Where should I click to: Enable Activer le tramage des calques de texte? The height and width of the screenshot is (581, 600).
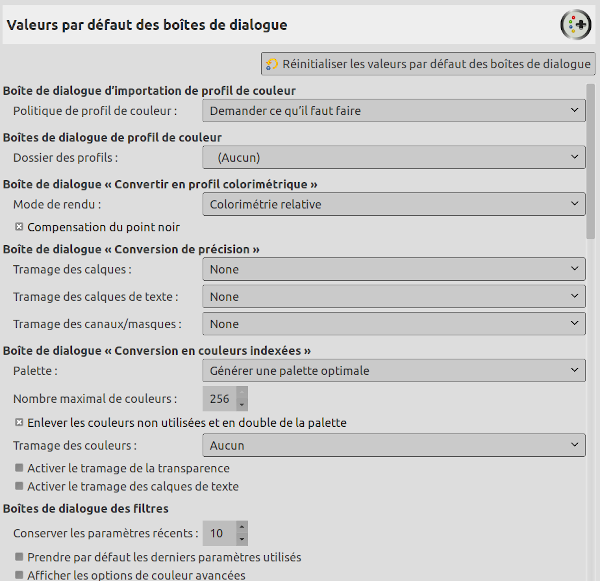pos(19,486)
